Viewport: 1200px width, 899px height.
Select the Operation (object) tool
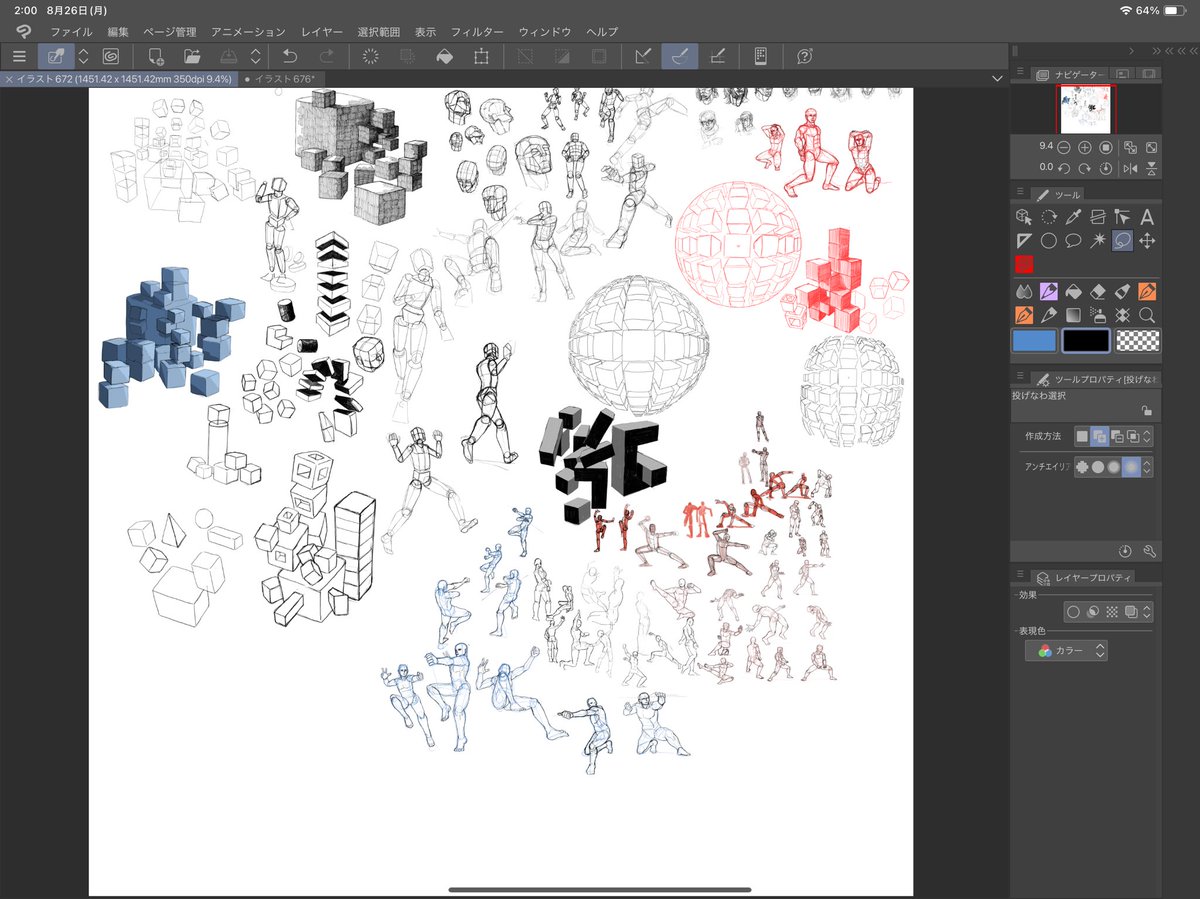click(1024, 216)
